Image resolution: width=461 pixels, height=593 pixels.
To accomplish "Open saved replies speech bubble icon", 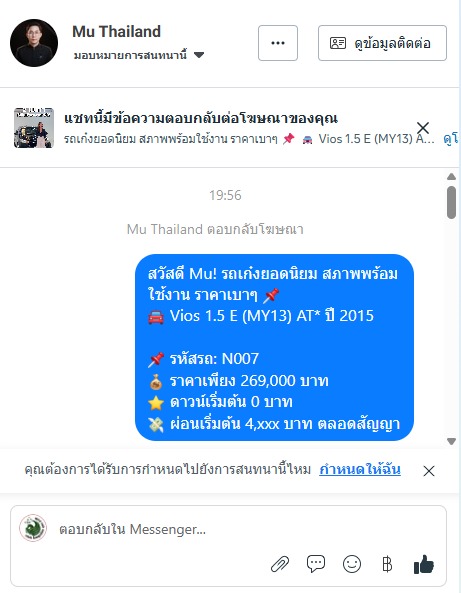I will click(316, 564).
